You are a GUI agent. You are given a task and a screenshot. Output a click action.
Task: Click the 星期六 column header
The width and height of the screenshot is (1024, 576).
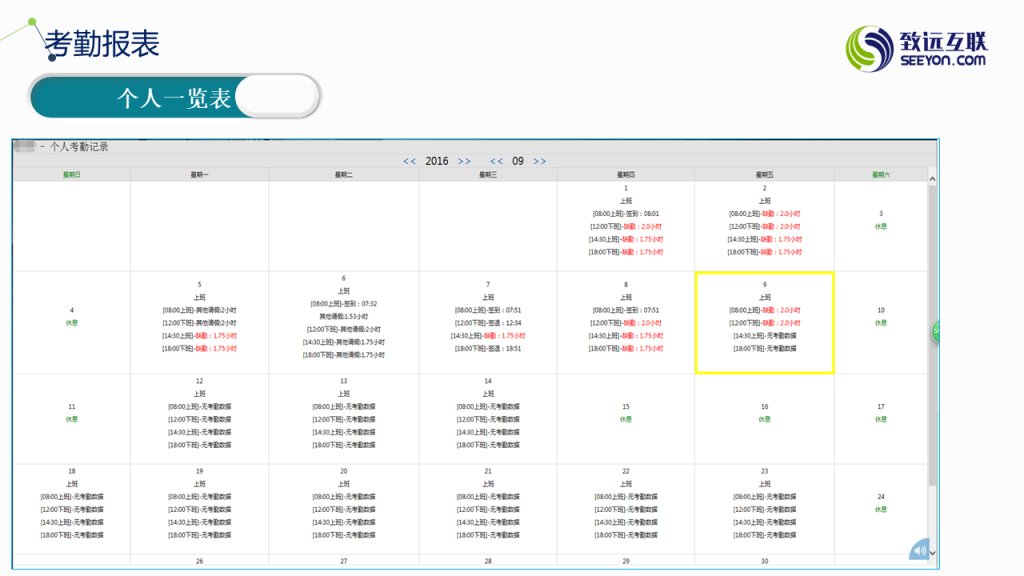pyautogui.click(x=880, y=174)
